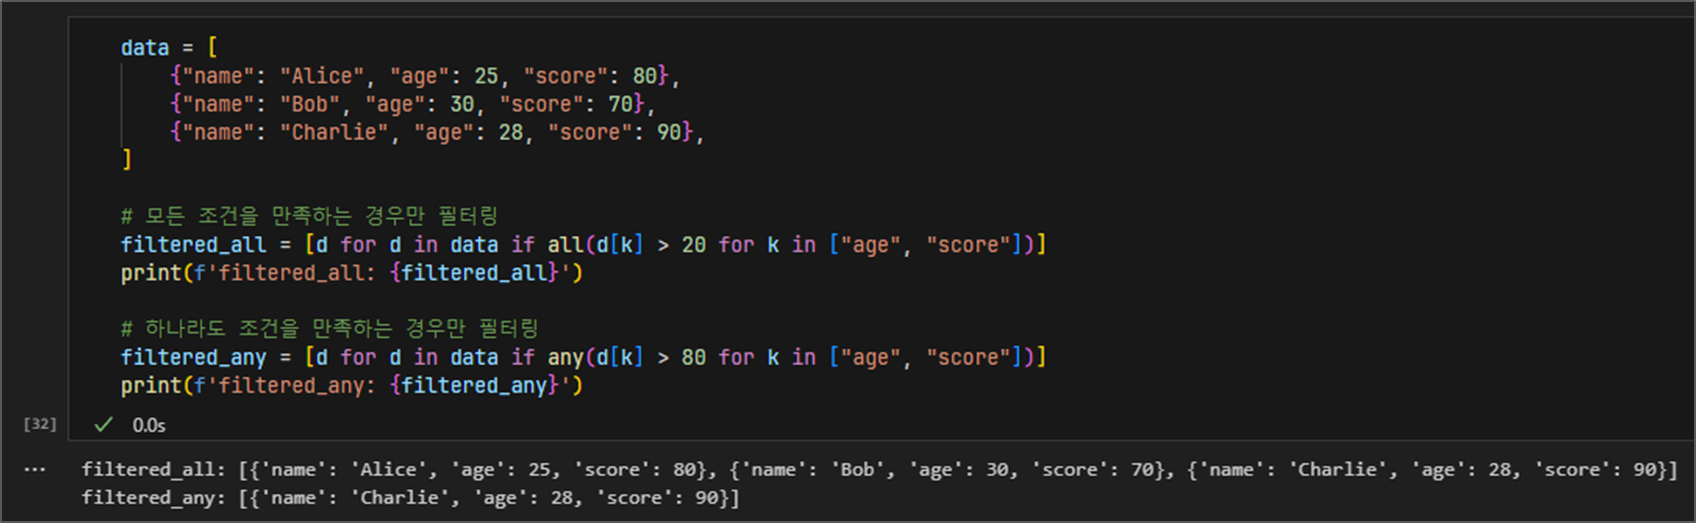This screenshot has height=523, width=1696.
Task: Click the comment '# 모든 조건을 만족하는 경우만 필터링'
Action: (309, 216)
